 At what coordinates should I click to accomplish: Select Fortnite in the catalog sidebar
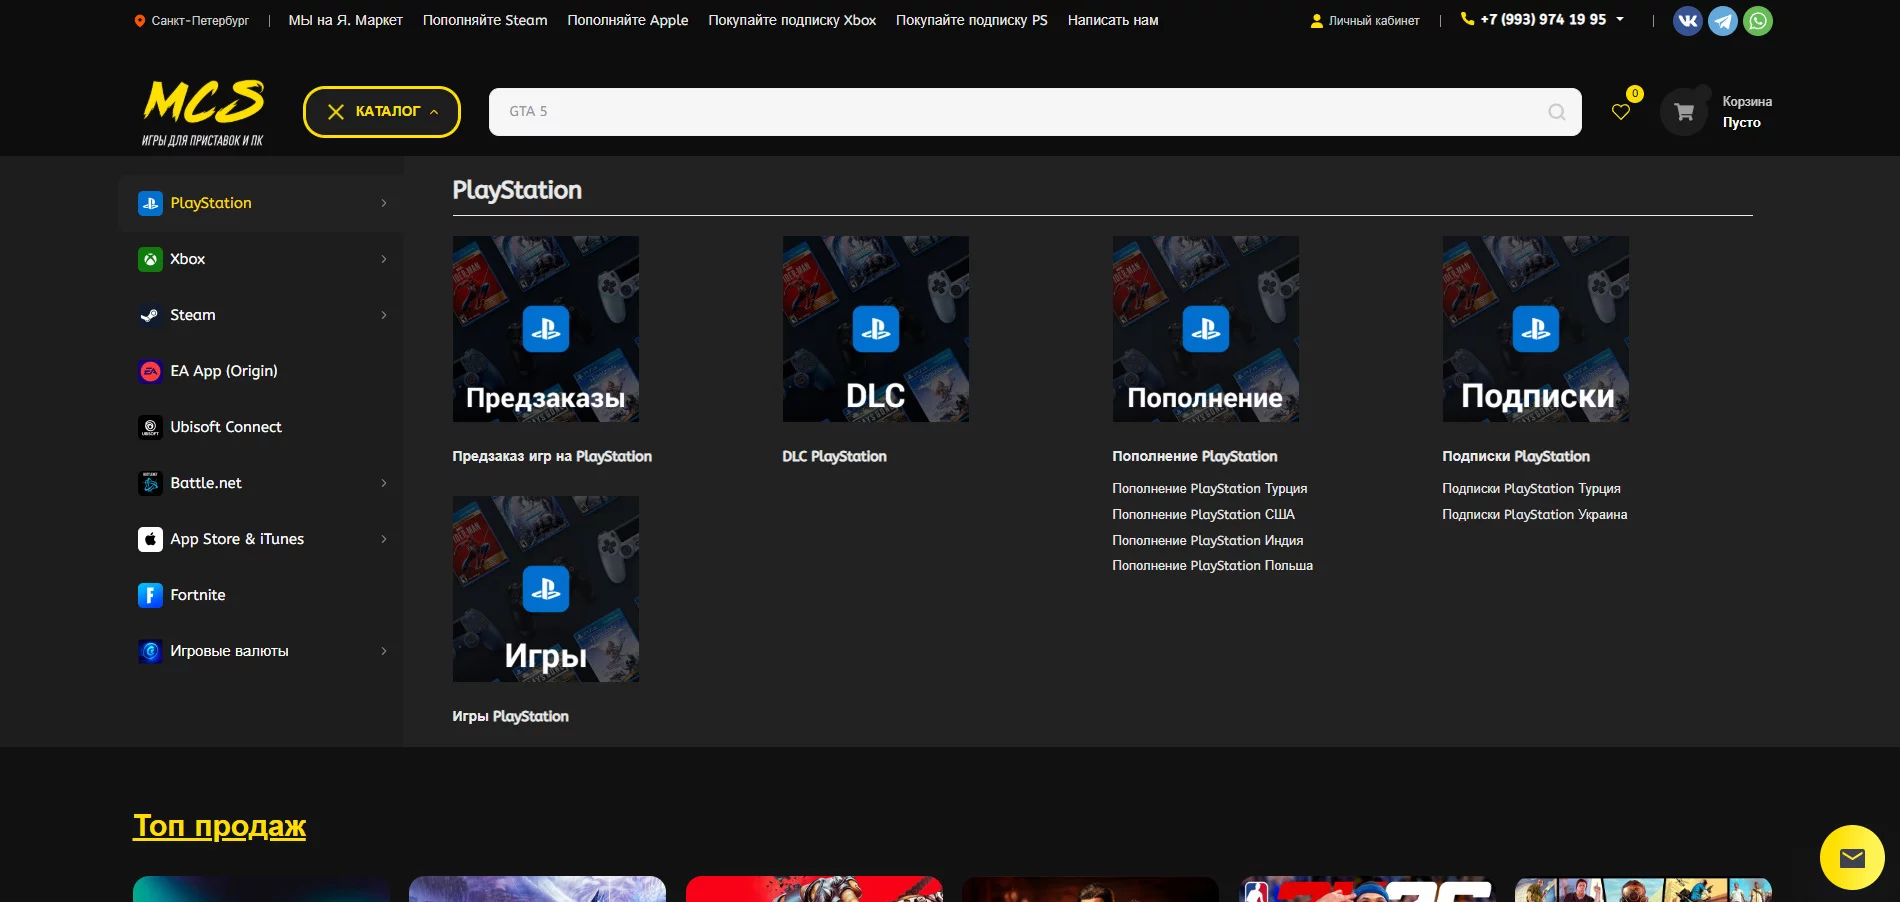(198, 595)
